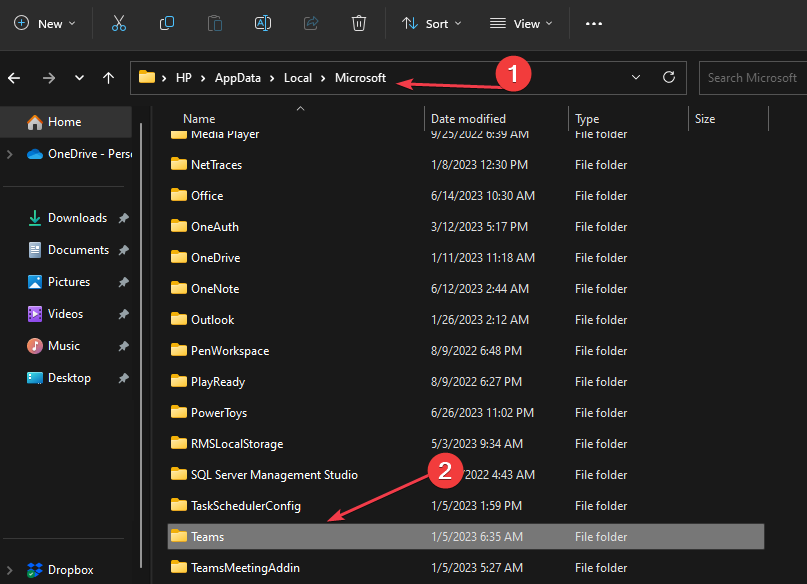
Task: Click the Music icon in sidebar
Action: pos(34,346)
